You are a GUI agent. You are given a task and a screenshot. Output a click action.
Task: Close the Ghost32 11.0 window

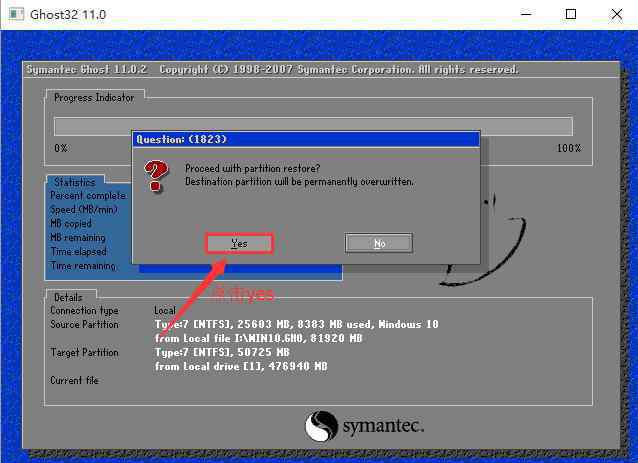pyautogui.click(x=617, y=14)
